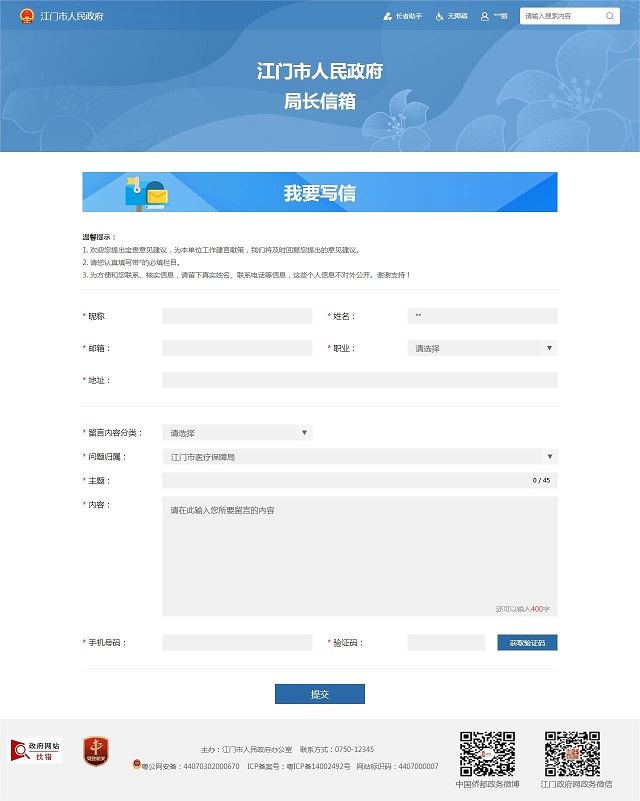This screenshot has height=801, width=640.
Task: Click the user account icon in header
Action: pos(485,16)
